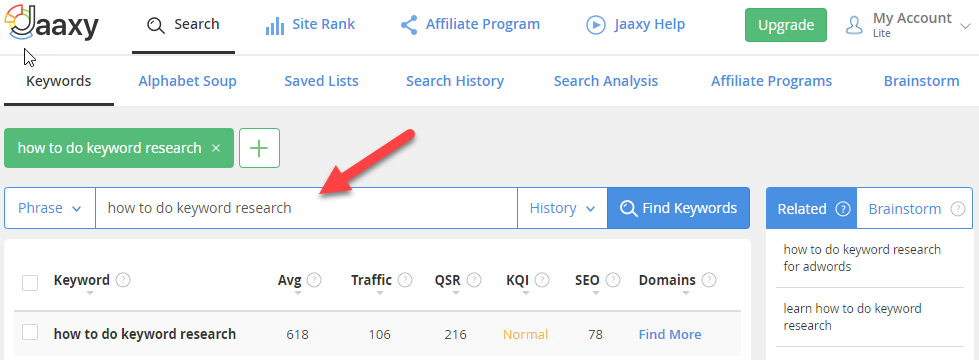Open Jaaxy Help play icon
Image resolution: width=979 pixels, height=360 pixels.
tap(596, 25)
